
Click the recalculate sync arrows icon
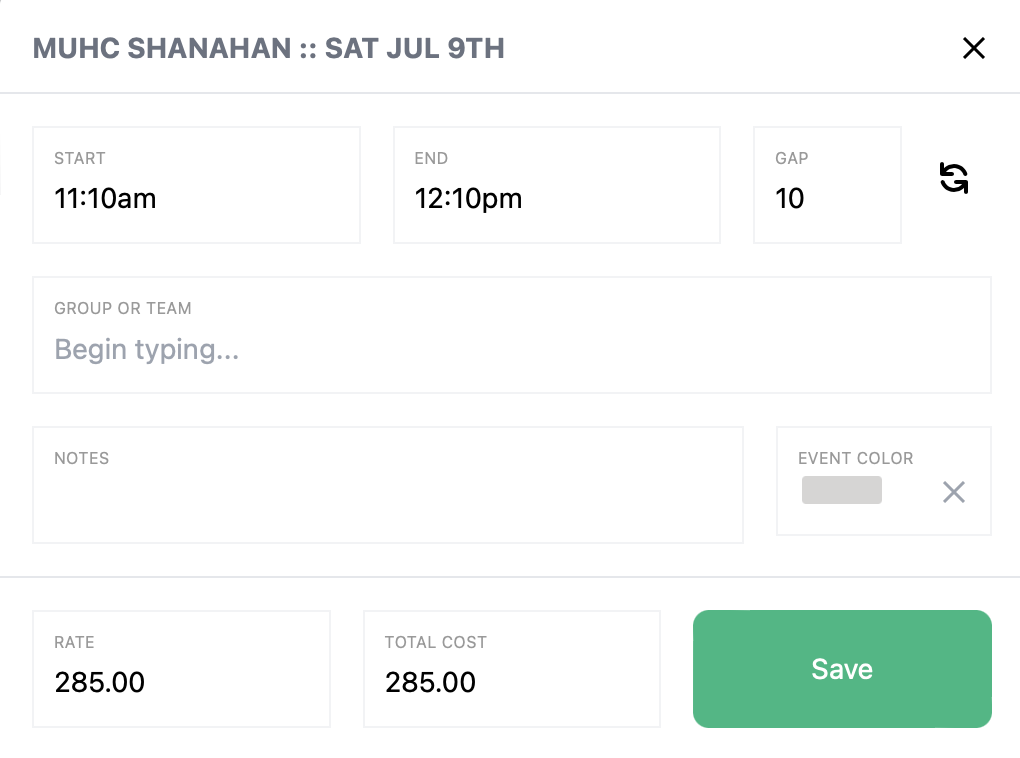point(954,179)
